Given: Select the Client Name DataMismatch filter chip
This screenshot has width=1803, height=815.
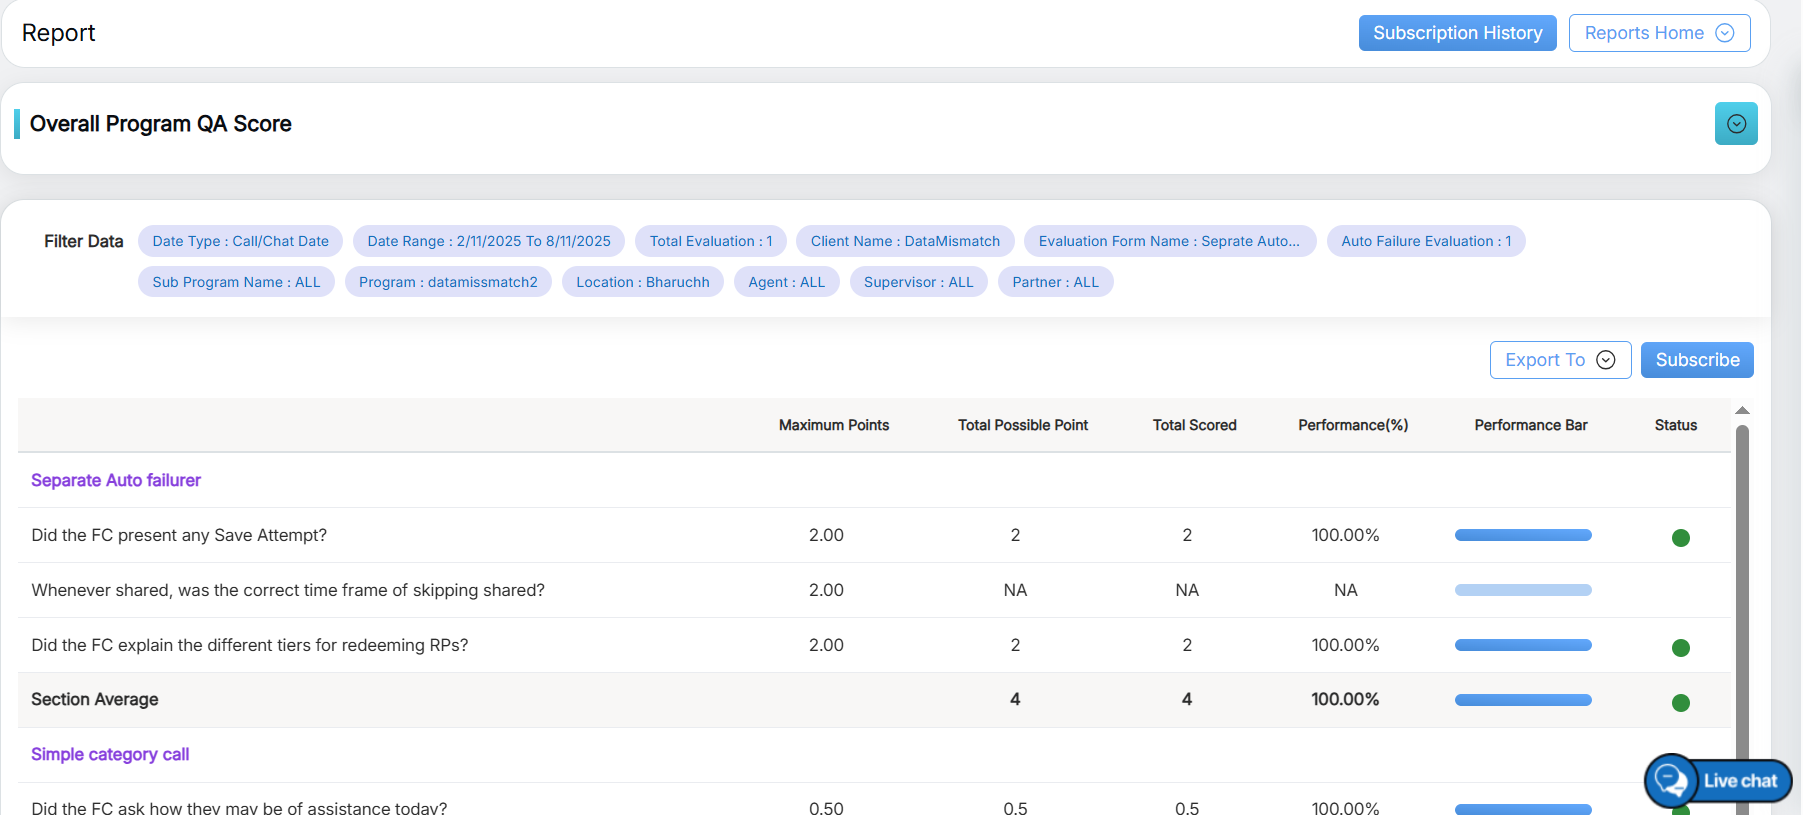Looking at the screenshot, I should click(x=904, y=241).
